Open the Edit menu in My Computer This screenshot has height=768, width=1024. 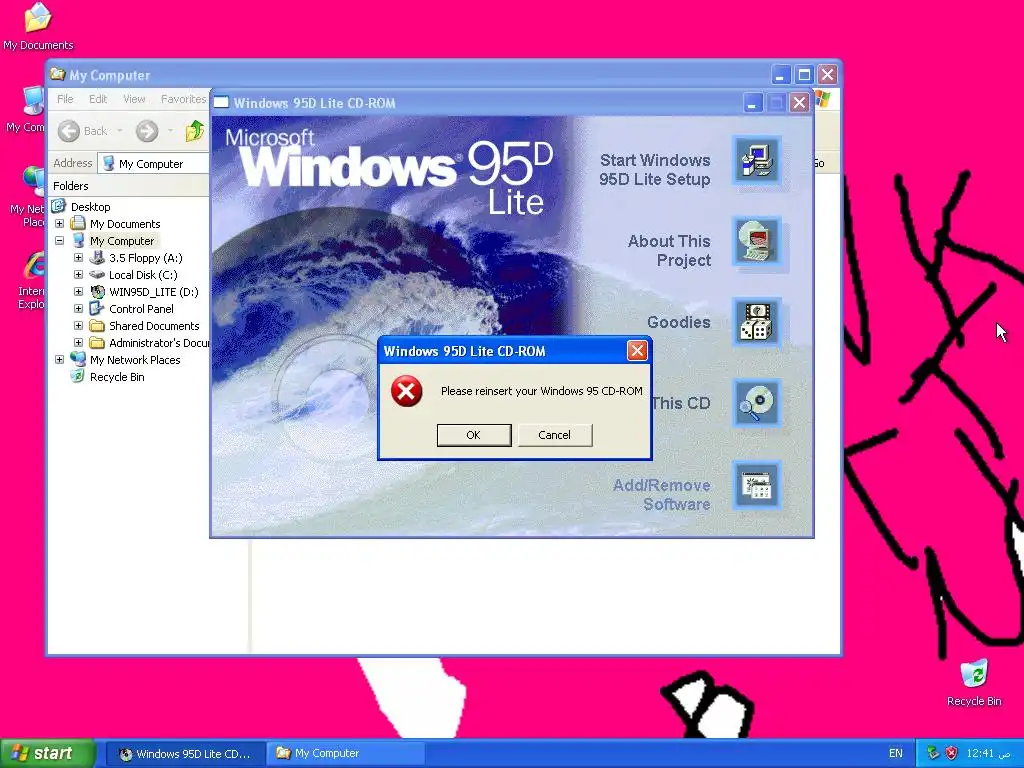pos(98,99)
